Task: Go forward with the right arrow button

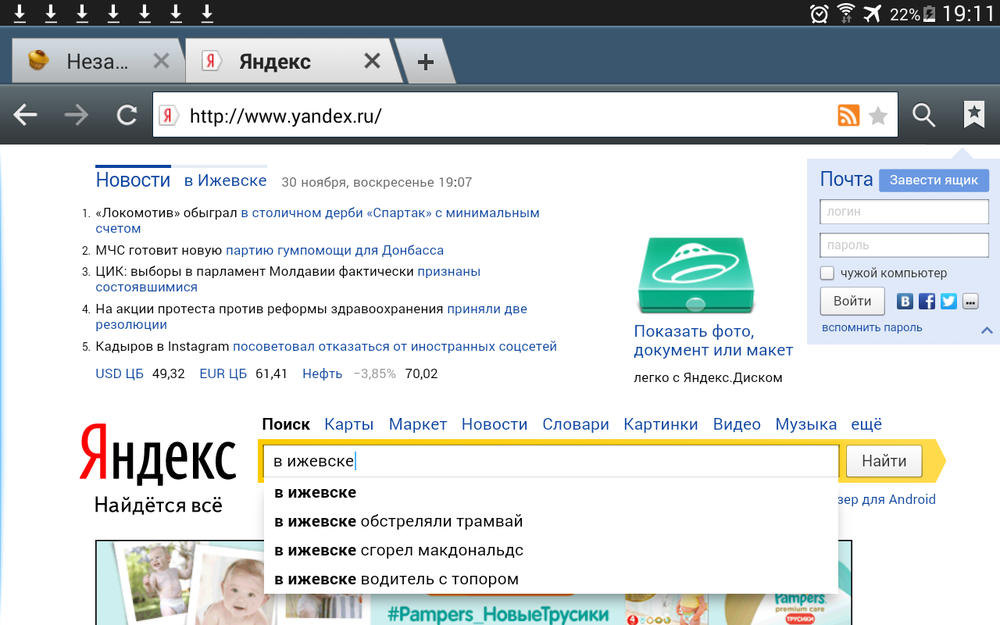Action: [x=77, y=115]
